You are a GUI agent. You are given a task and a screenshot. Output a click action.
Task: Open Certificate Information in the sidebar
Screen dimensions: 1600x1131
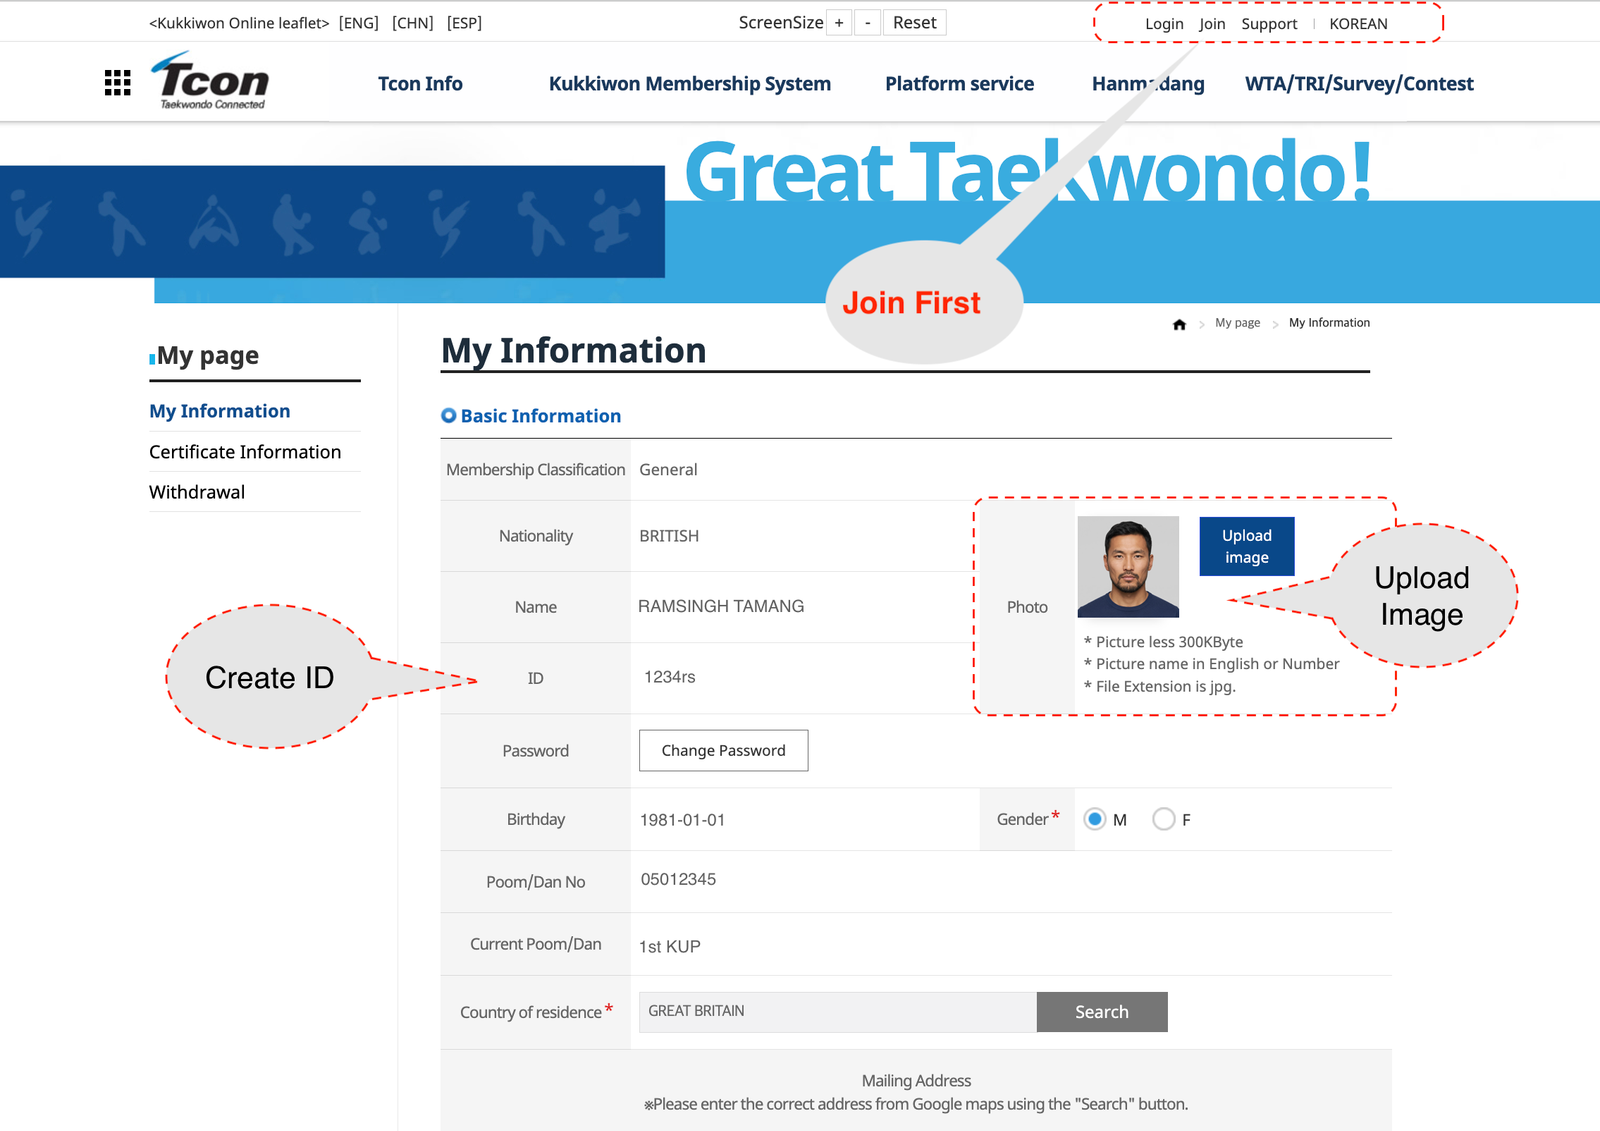(x=245, y=452)
